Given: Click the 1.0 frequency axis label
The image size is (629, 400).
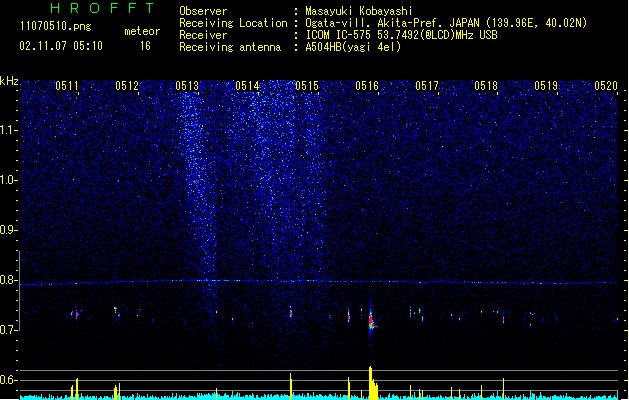Looking at the screenshot, I should [x=8, y=180].
